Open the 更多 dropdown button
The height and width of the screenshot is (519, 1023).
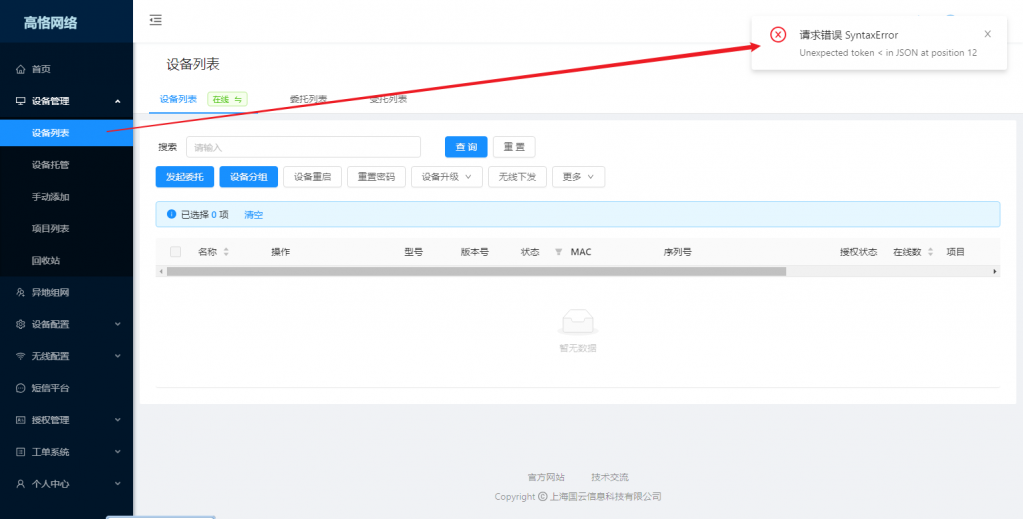click(578, 177)
